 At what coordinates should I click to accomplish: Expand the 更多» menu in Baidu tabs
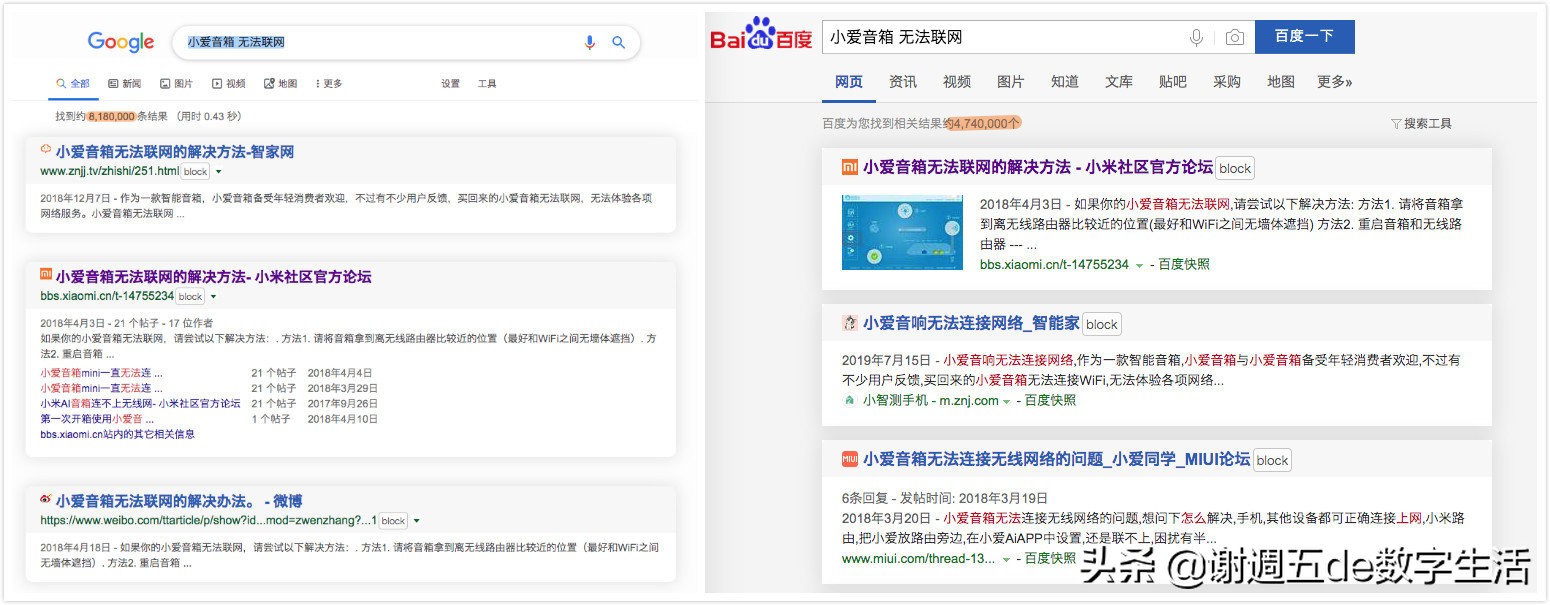click(1334, 82)
